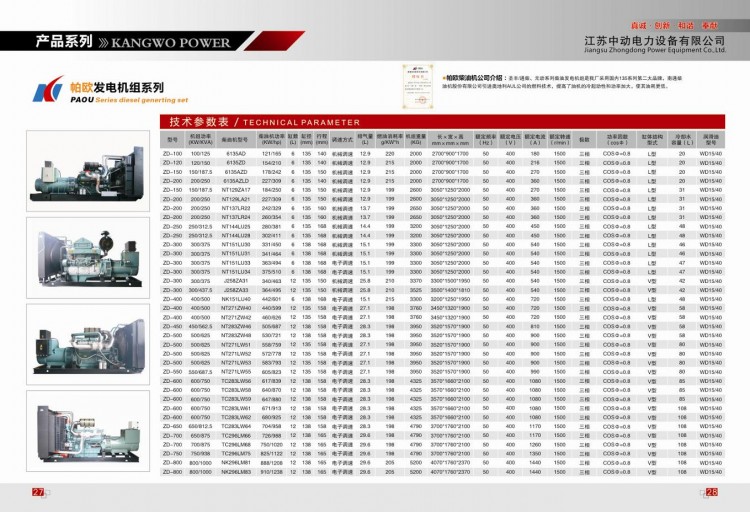
Task: Click the engine power cell 121/165
Action: pyautogui.click(x=271, y=154)
